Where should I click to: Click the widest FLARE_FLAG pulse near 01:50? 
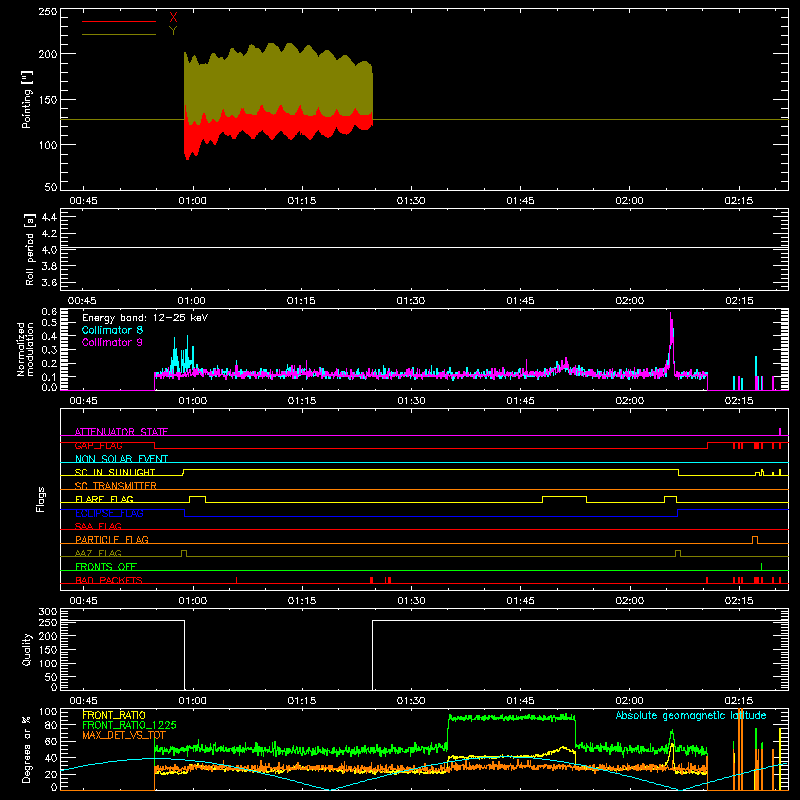(x=564, y=499)
